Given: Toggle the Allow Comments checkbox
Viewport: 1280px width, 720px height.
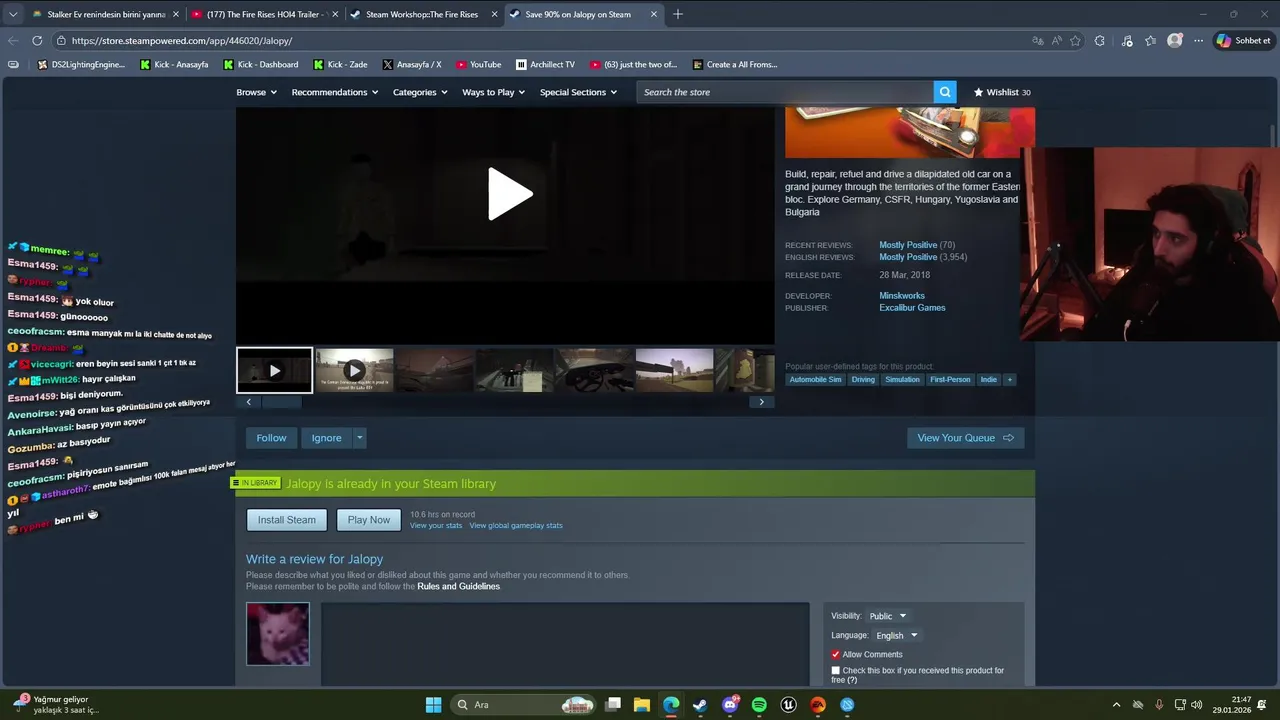Looking at the screenshot, I should click(x=836, y=655).
